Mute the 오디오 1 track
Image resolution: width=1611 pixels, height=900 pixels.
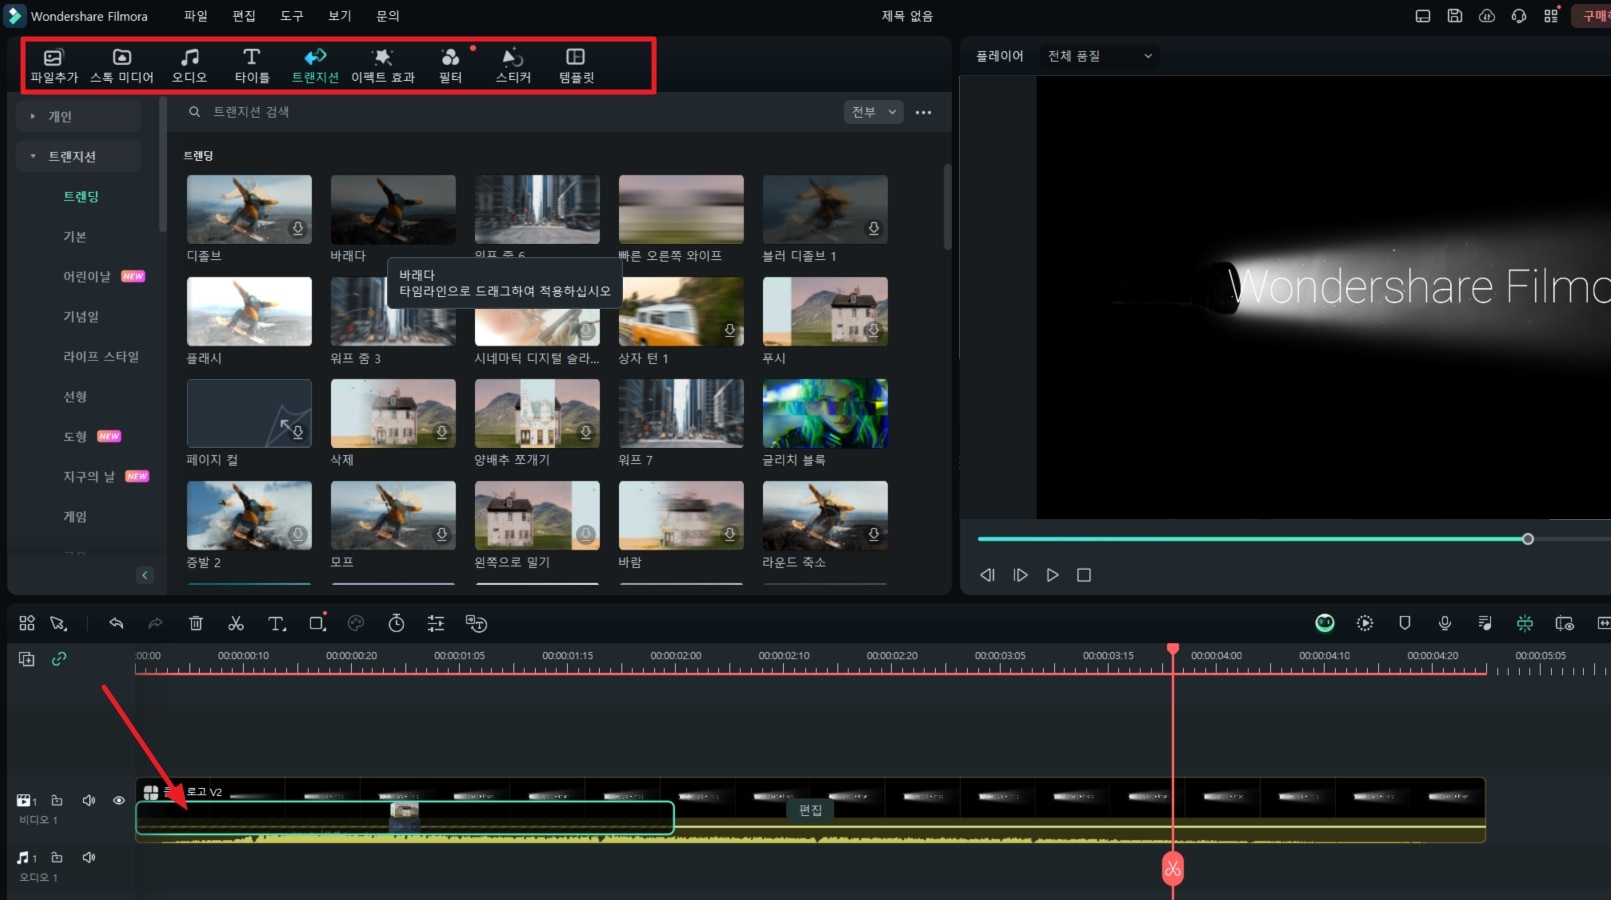pos(89,857)
